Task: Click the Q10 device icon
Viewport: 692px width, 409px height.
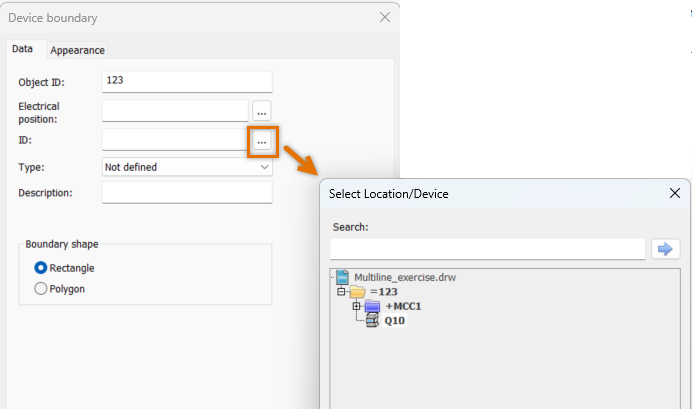Action: [x=372, y=320]
